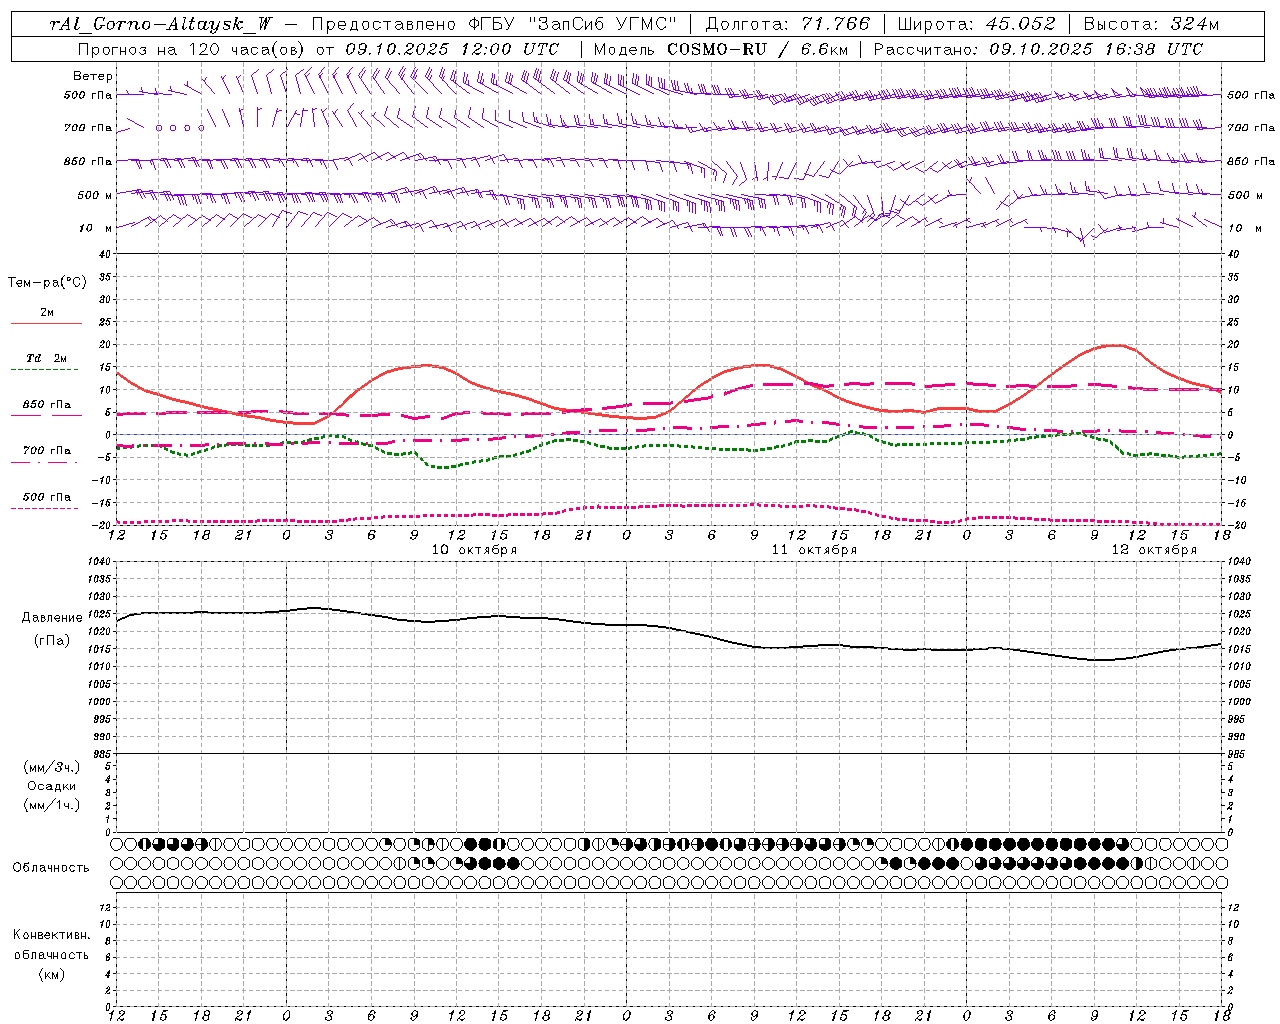Click the 10 октября date label
Screen dimensions: 1280x1024
[x=475, y=550]
